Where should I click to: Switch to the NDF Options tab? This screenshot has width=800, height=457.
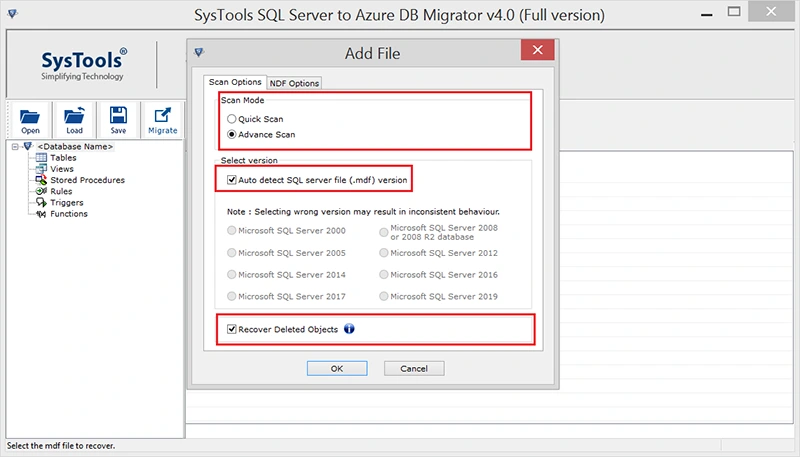point(294,83)
